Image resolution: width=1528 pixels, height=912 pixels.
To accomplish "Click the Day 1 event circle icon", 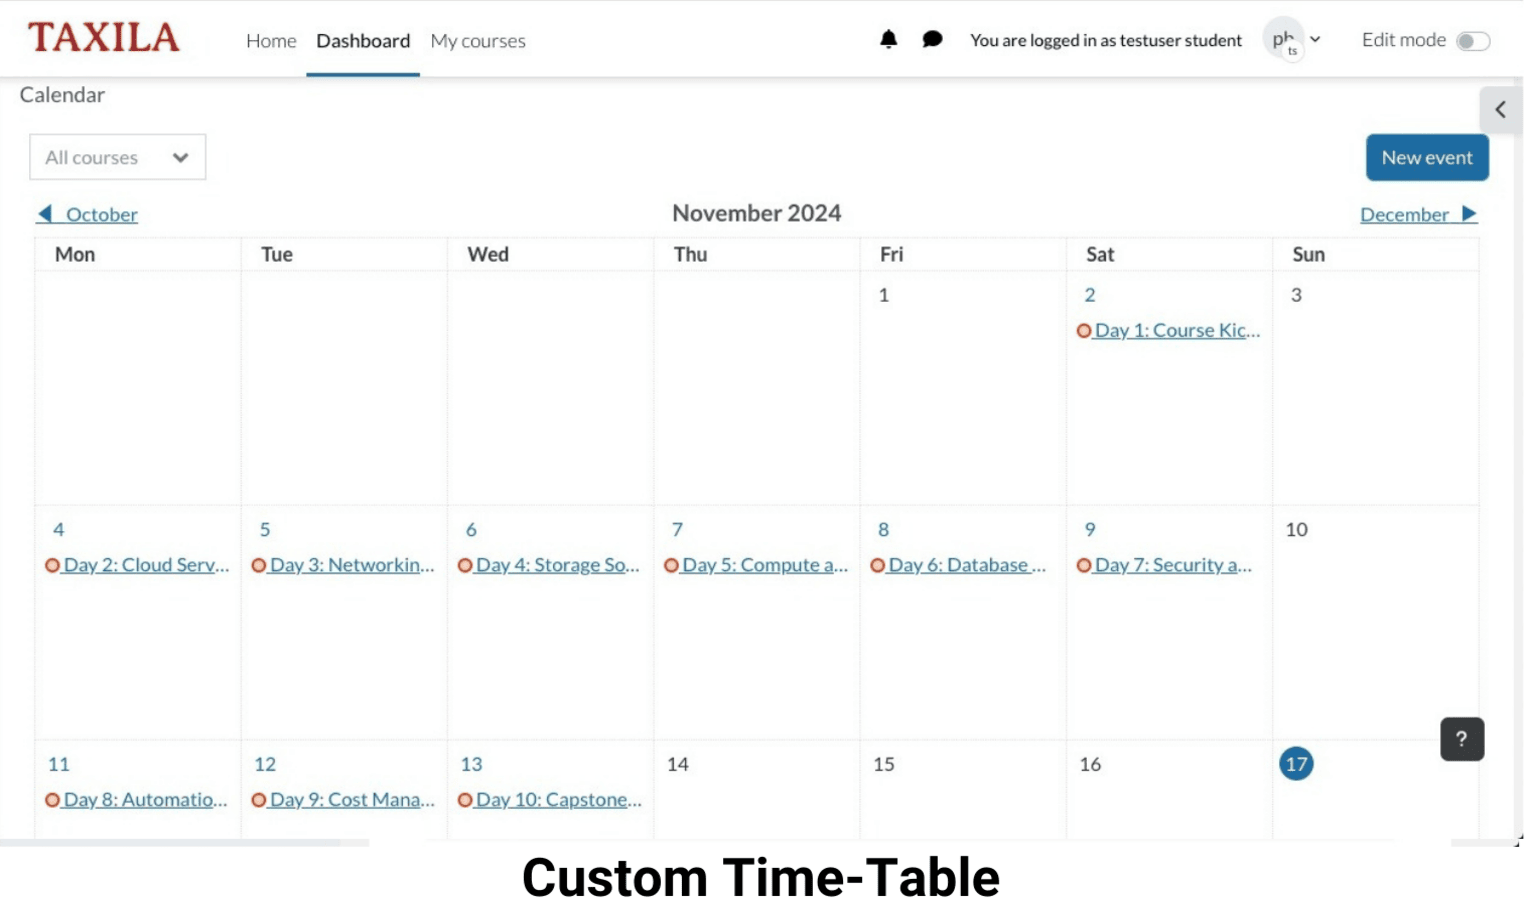I will [1084, 331].
